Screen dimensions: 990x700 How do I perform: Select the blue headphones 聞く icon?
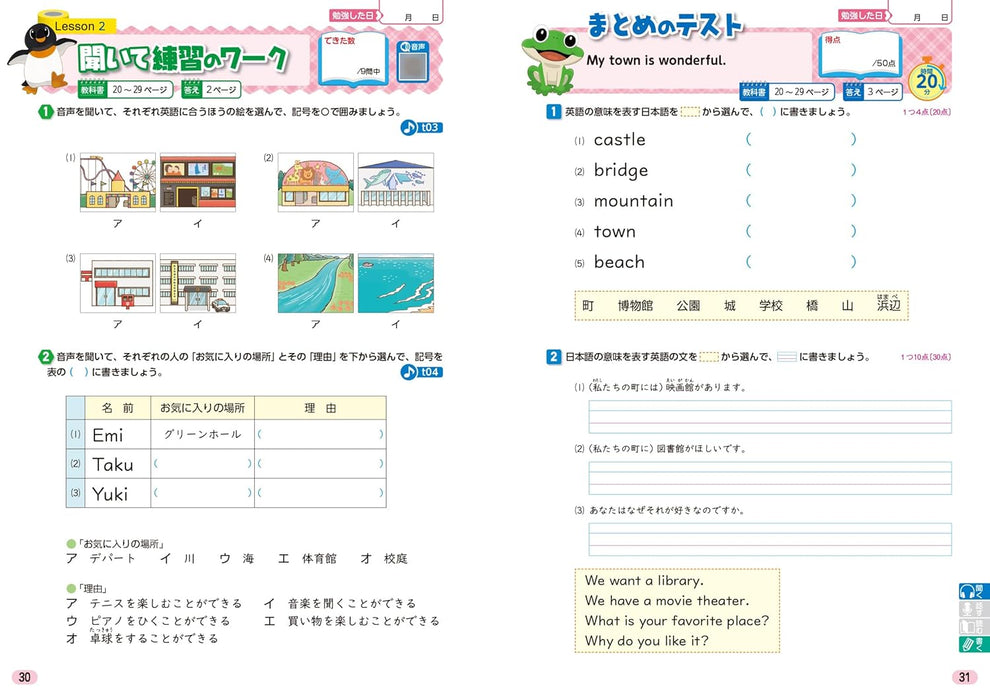pyautogui.click(x=968, y=591)
